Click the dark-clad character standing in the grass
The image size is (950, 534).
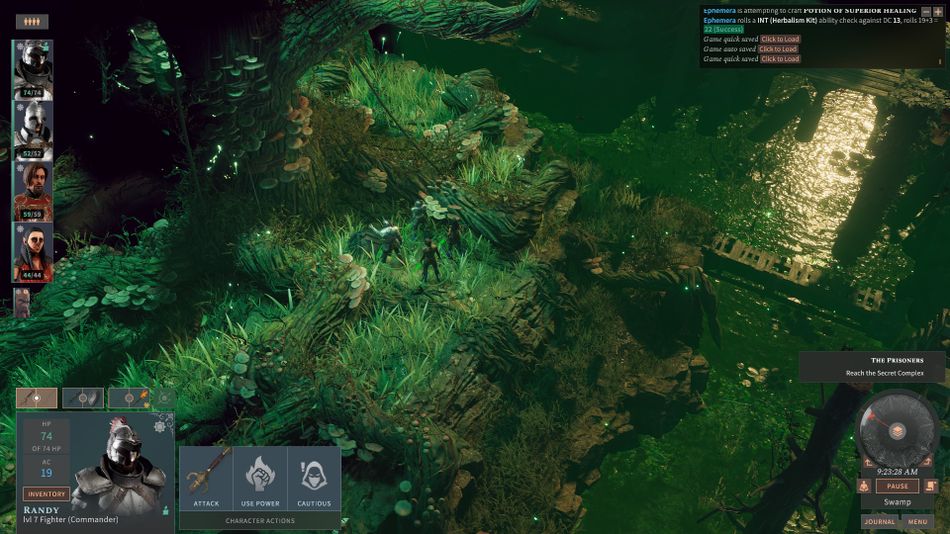[430, 261]
